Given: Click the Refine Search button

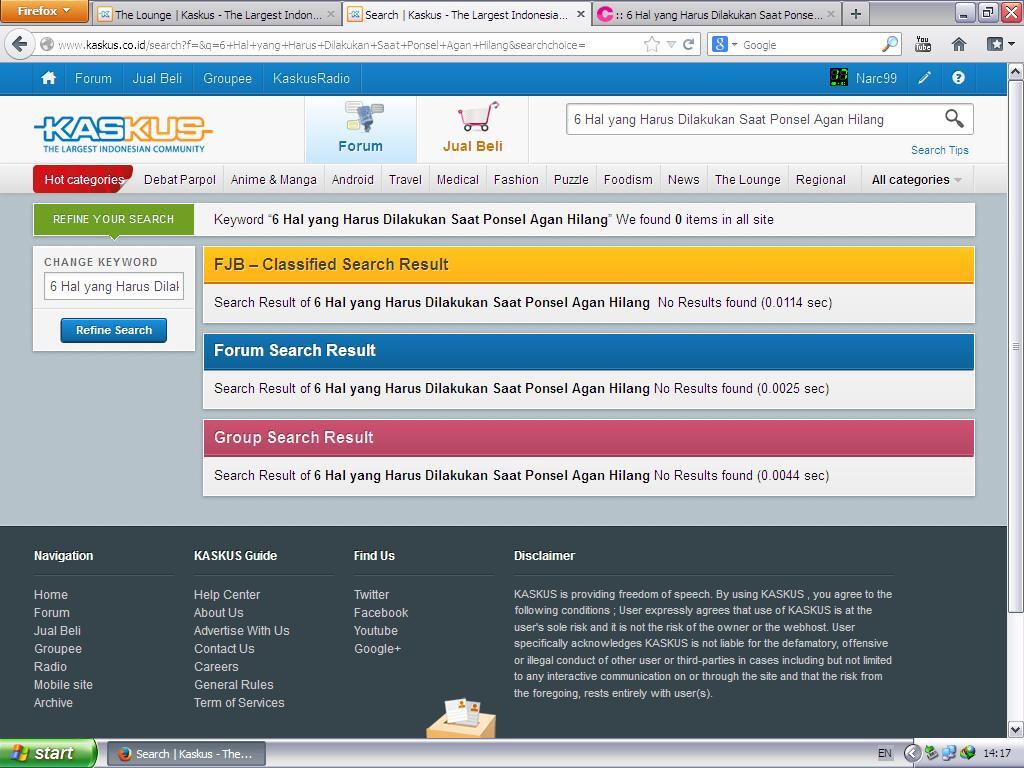Looking at the screenshot, I should [114, 330].
